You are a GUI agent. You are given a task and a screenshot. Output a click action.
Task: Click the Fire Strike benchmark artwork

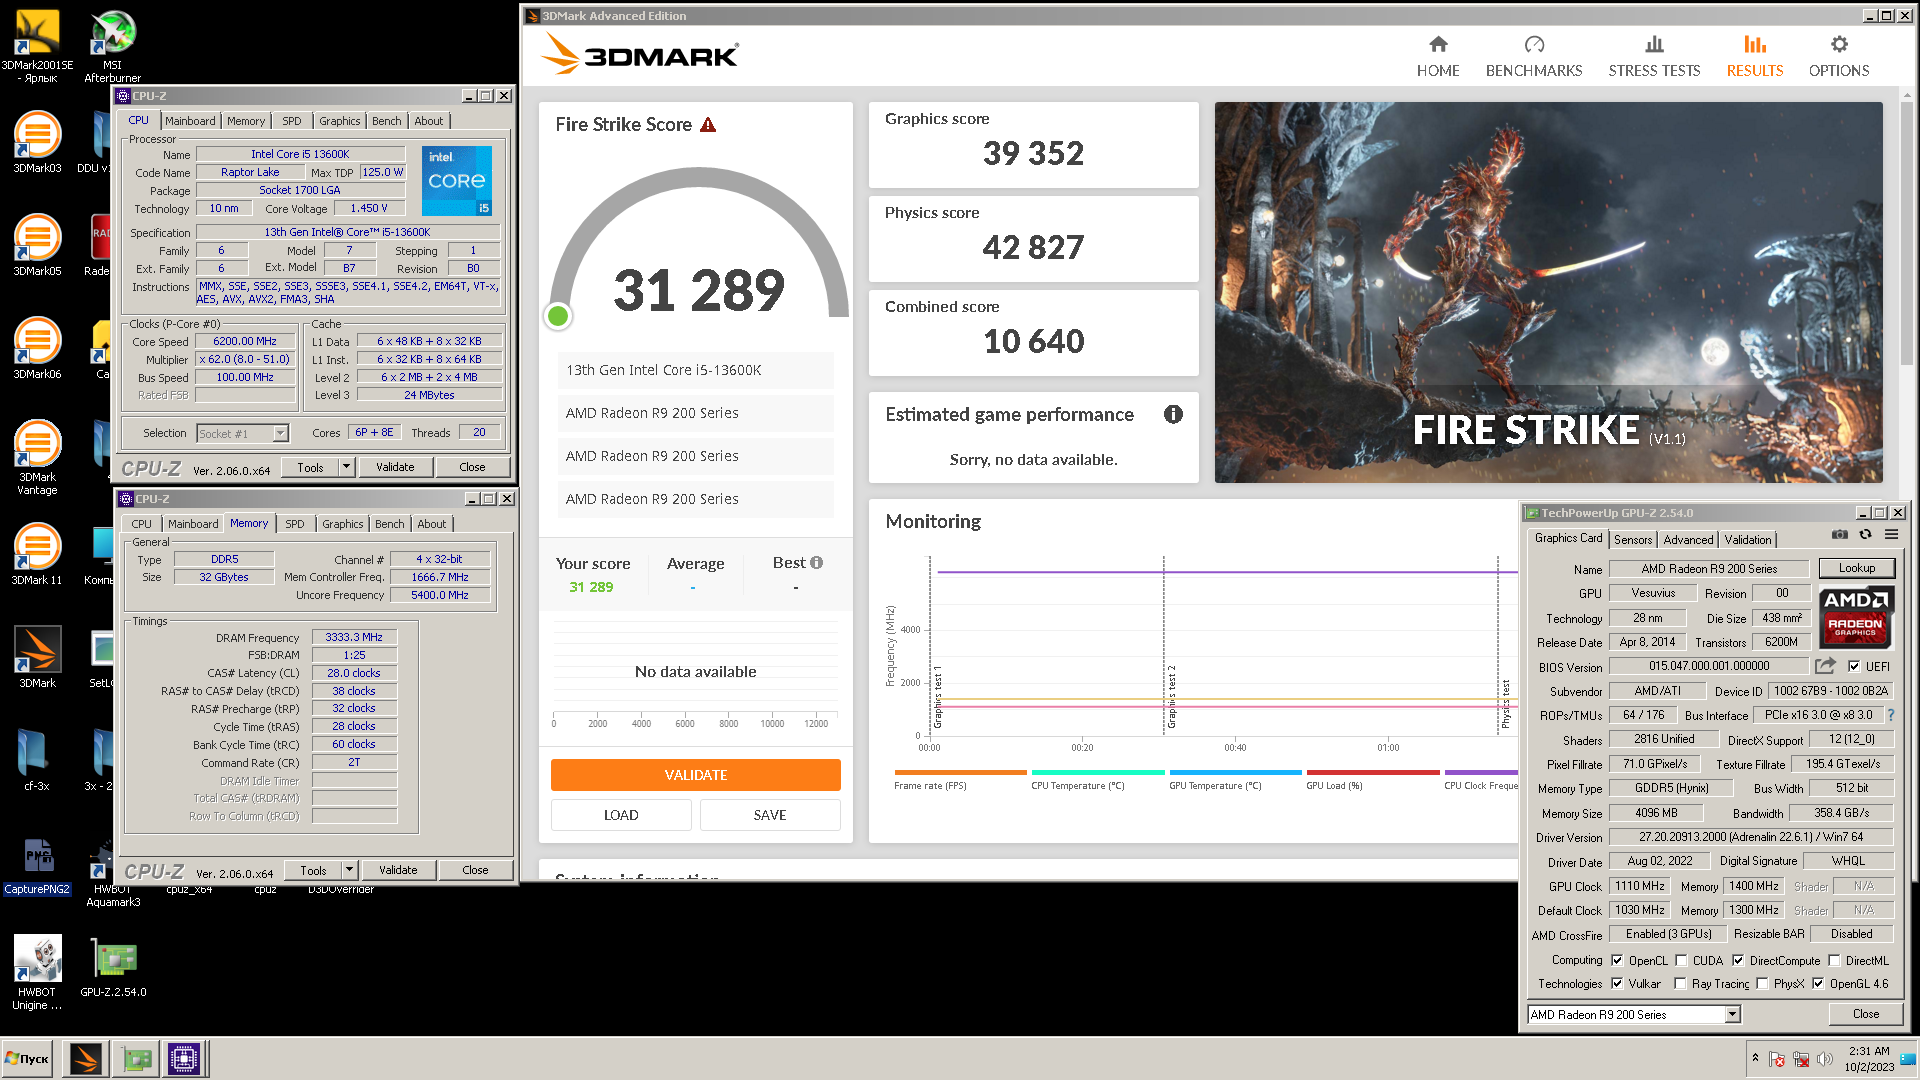pyautogui.click(x=1548, y=292)
